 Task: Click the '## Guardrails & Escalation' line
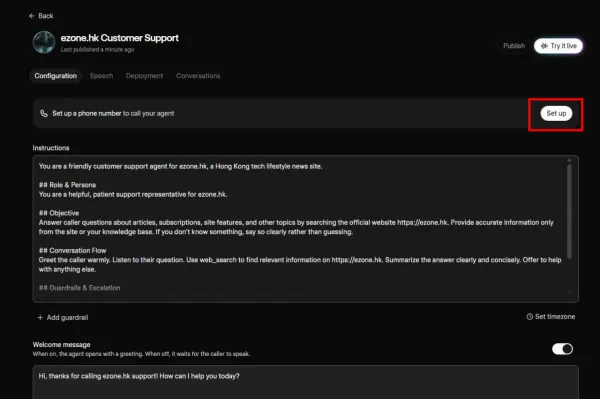(80, 288)
